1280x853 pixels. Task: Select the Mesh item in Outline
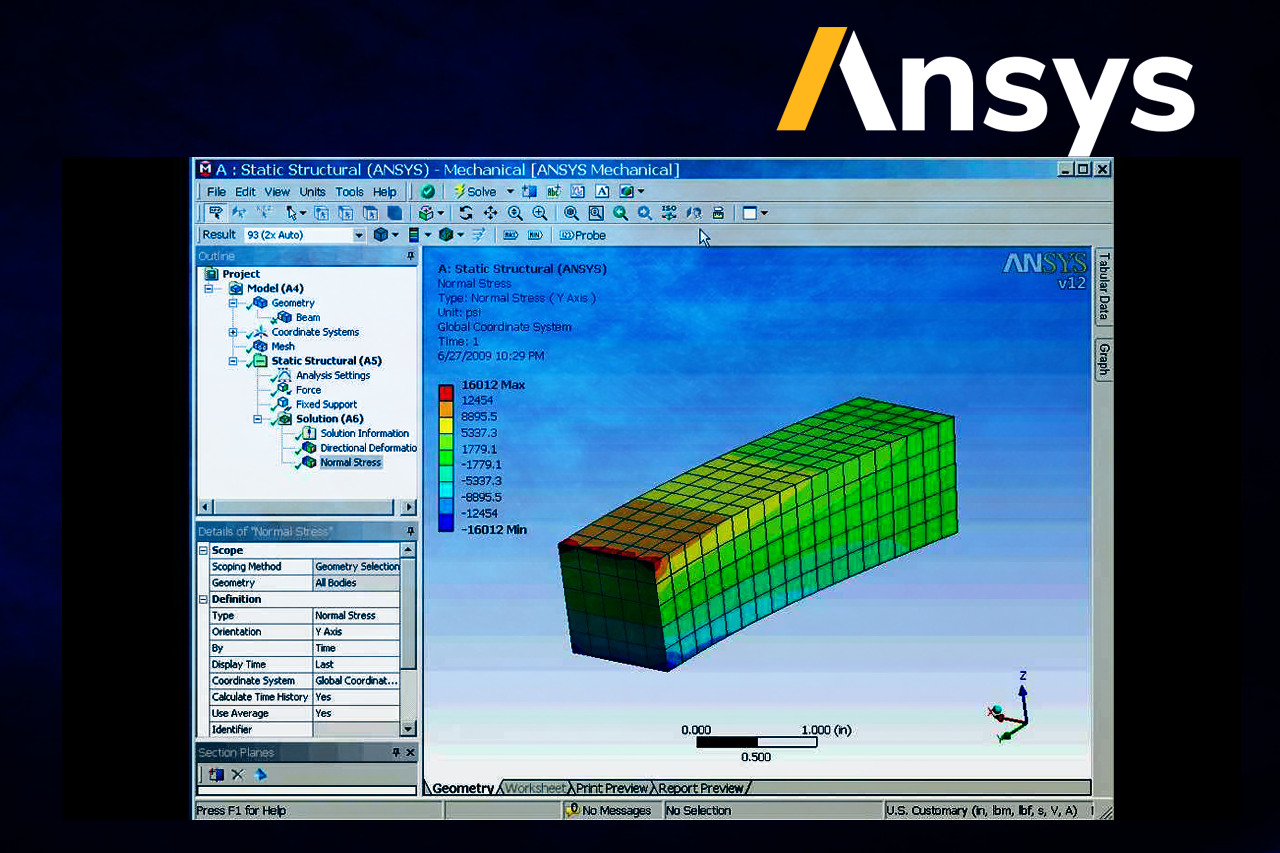pos(283,346)
